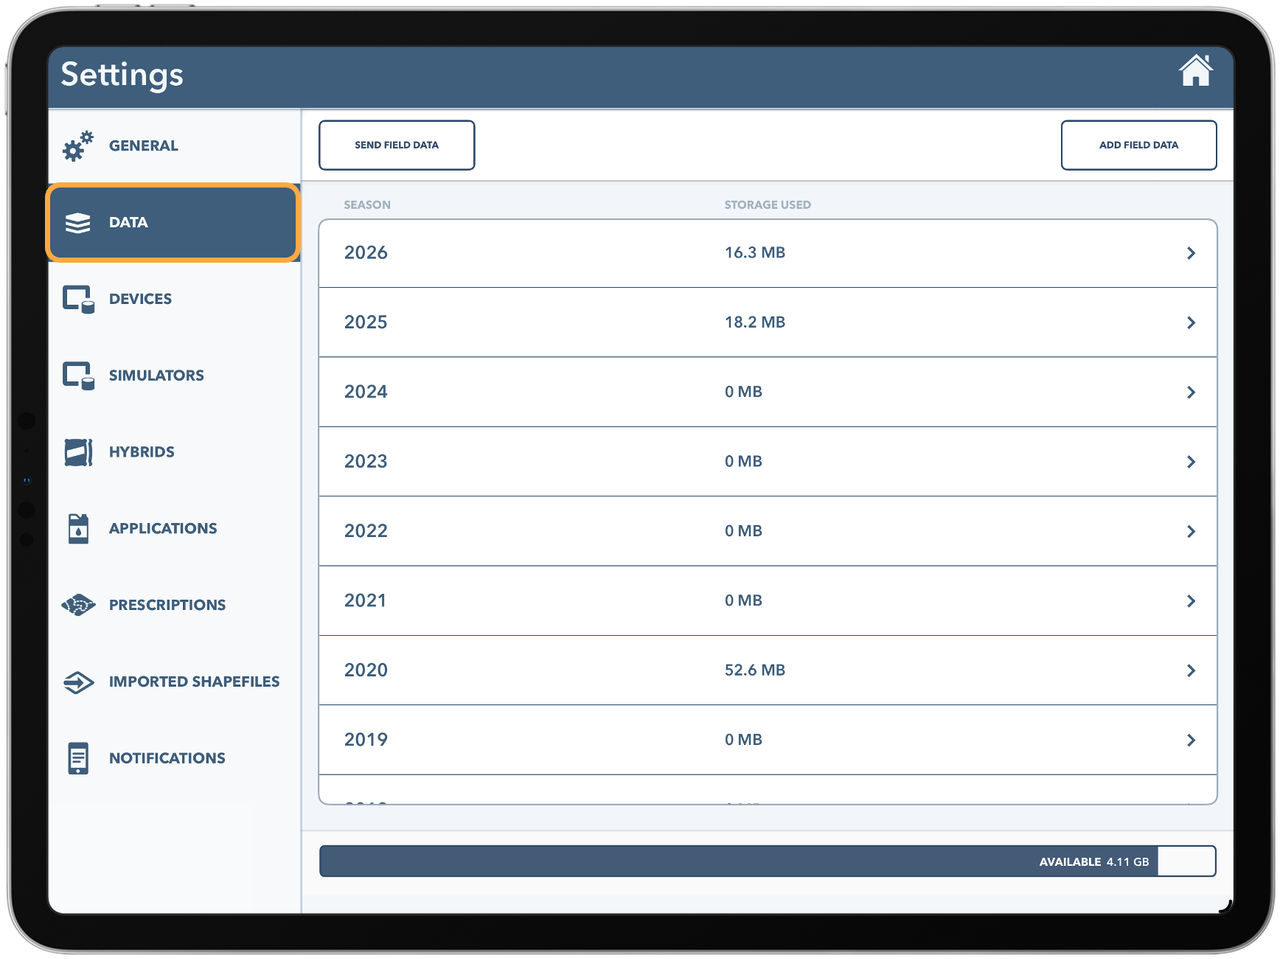The image size is (1280, 959).
Task: Click 0 MB in the 2019 row
Action: pos(743,740)
